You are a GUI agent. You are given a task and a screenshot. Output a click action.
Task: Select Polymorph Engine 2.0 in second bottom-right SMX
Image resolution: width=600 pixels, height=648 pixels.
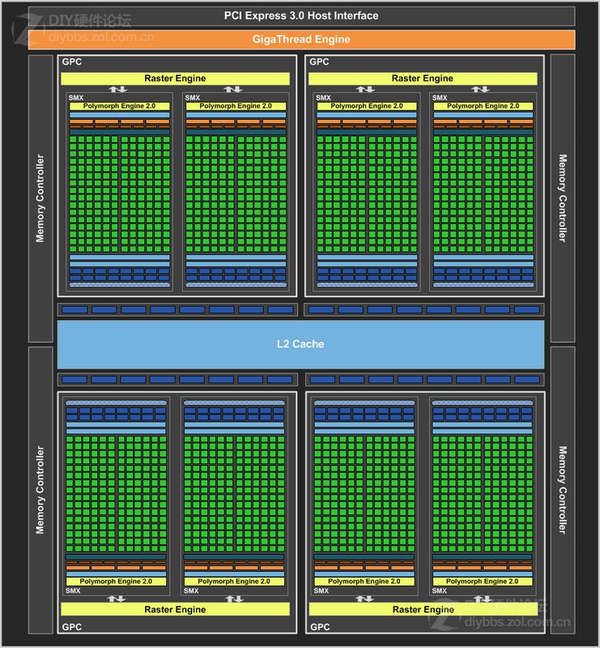pyautogui.click(x=482, y=581)
